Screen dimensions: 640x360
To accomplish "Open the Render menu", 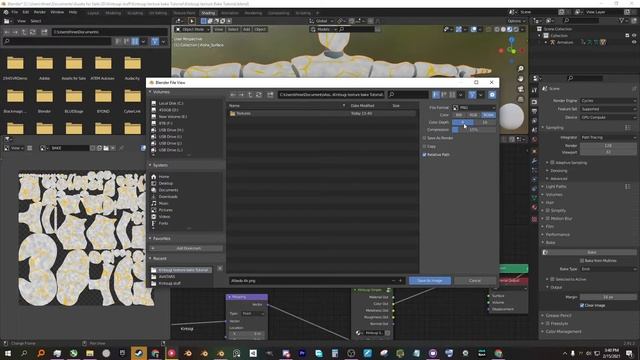I will 40,12.
